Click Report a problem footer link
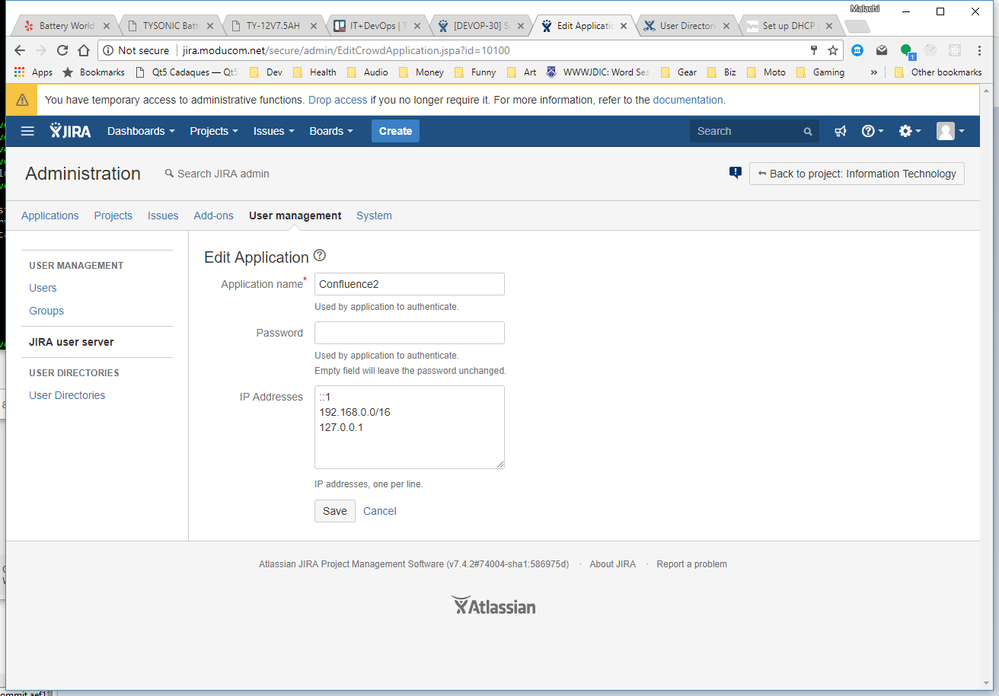 click(x=692, y=564)
